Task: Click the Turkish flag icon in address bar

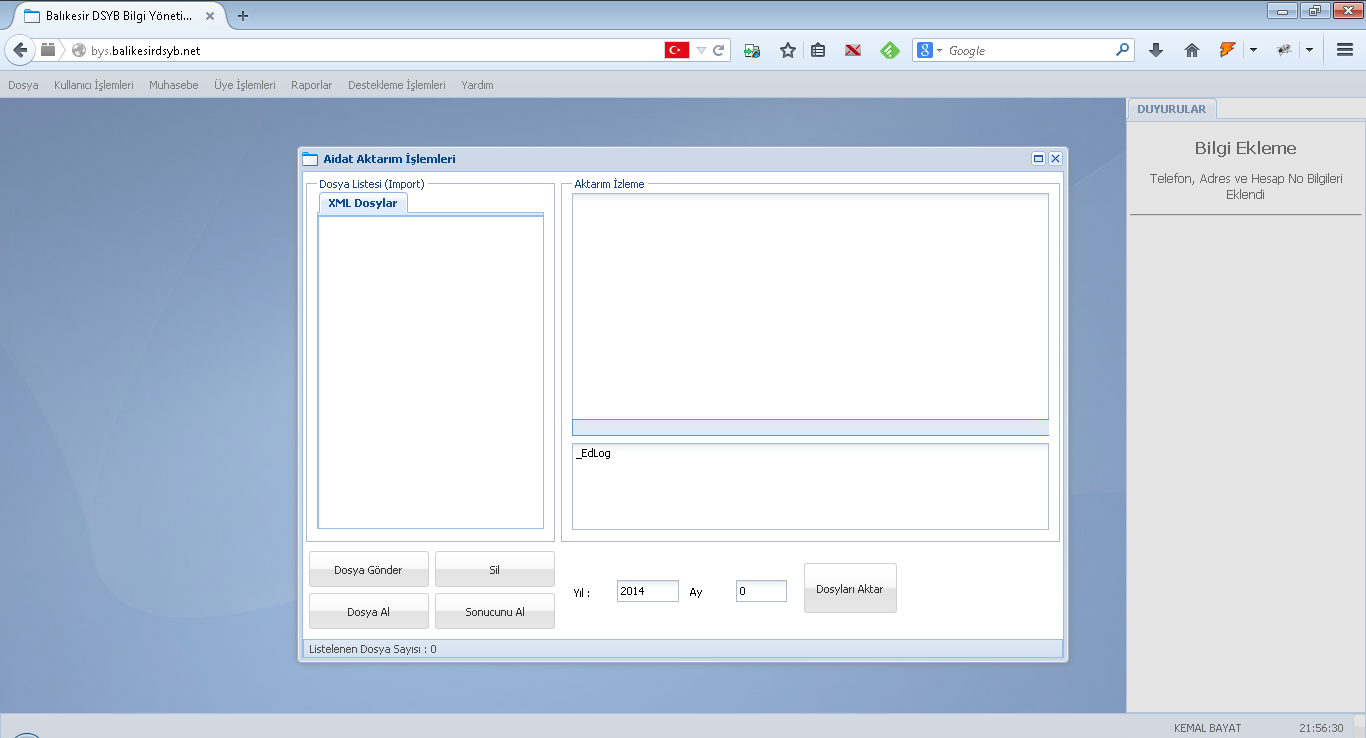Action: (x=677, y=50)
